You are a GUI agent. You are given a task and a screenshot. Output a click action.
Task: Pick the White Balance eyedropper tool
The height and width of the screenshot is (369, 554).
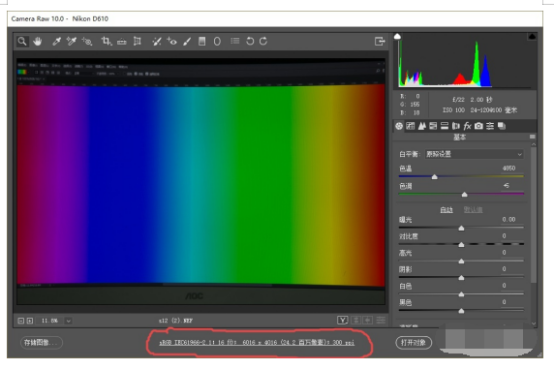57,42
